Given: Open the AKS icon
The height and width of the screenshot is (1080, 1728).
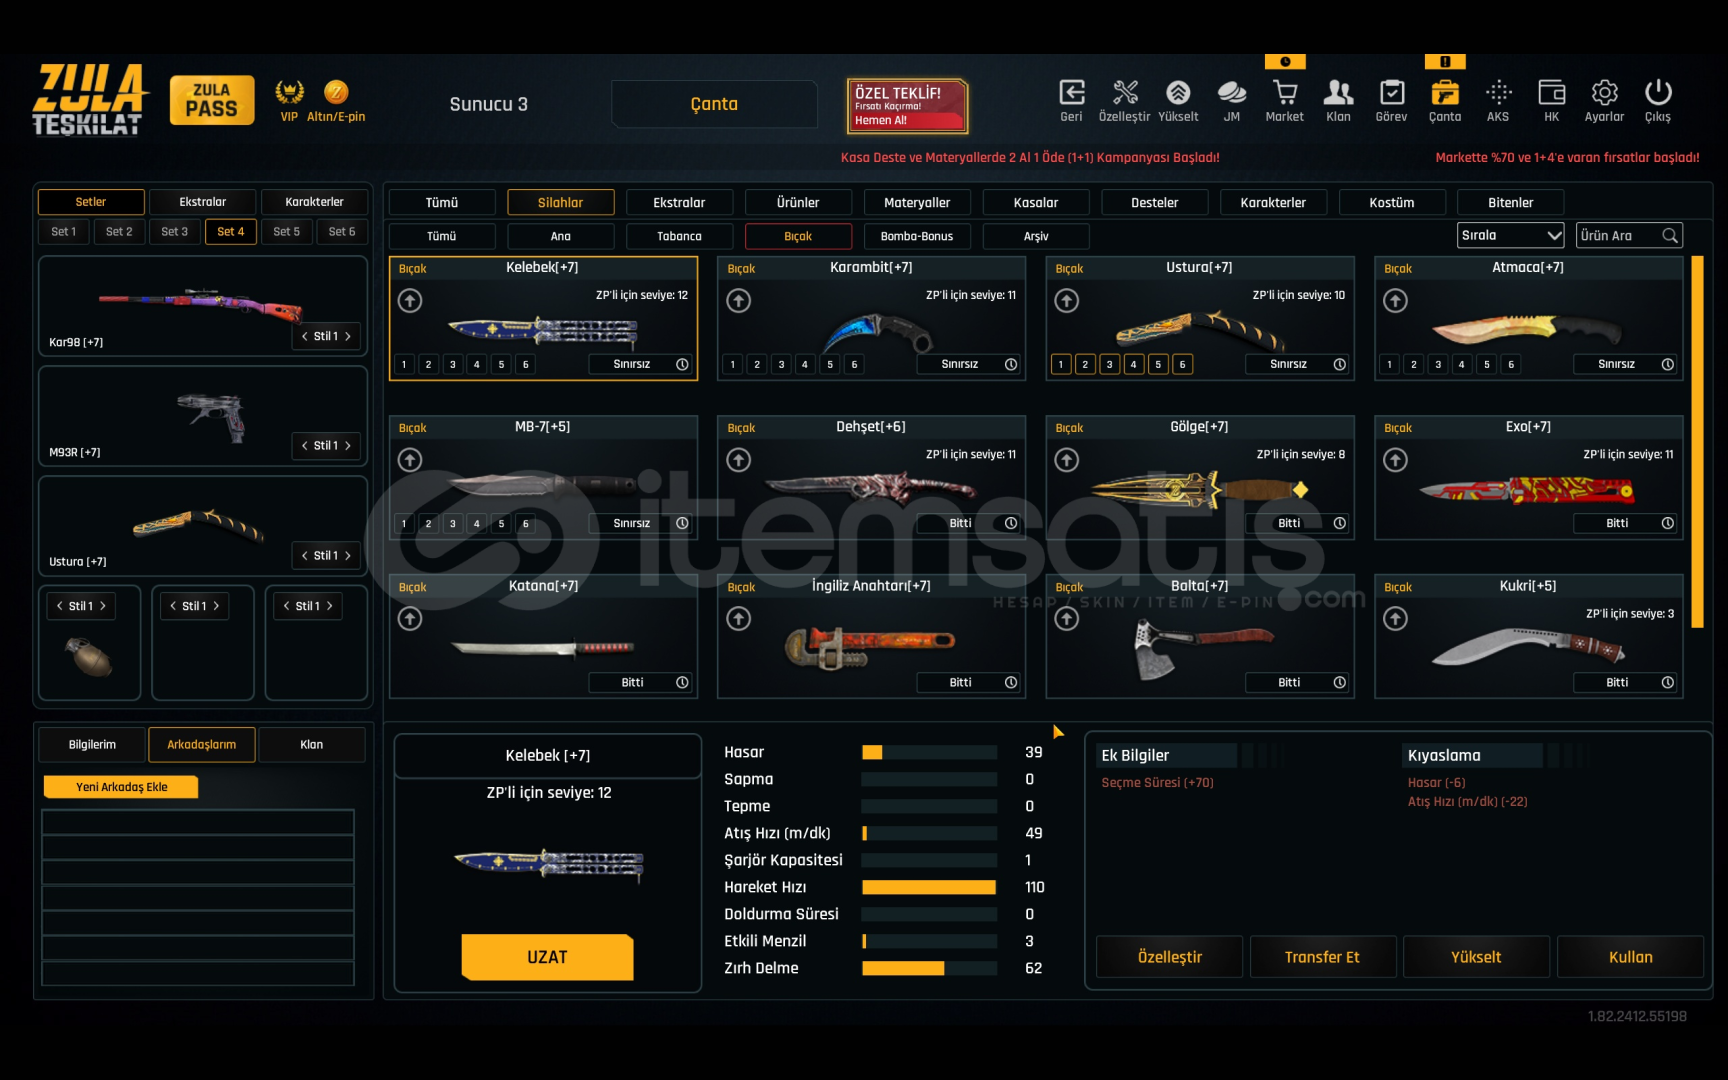Looking at the screenshot, I should 1498,93.
